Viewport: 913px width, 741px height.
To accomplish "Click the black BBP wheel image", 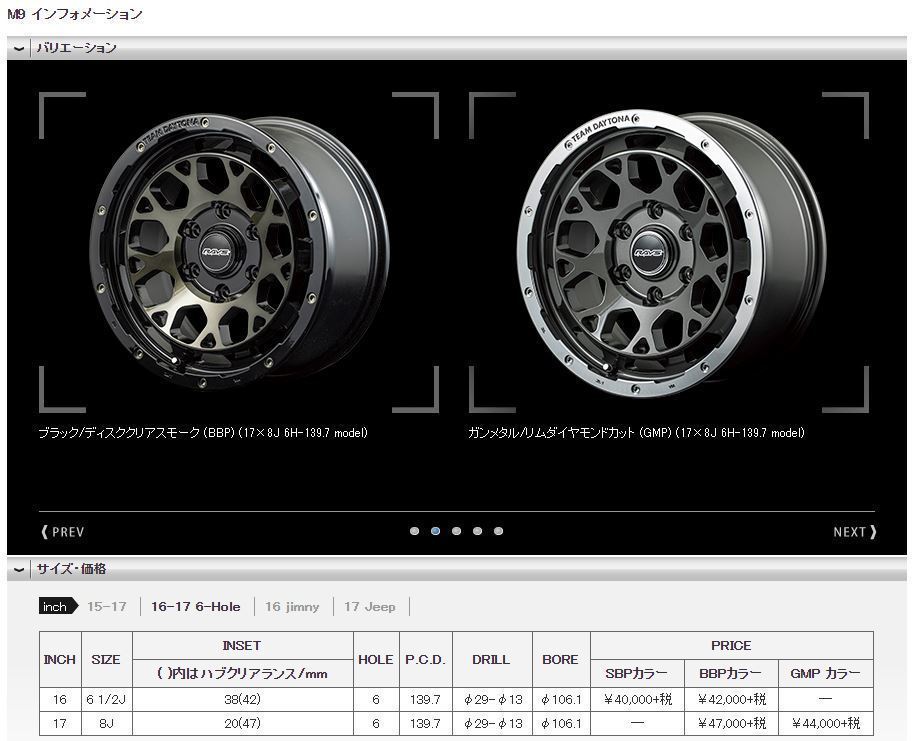I will coord(220,250).
